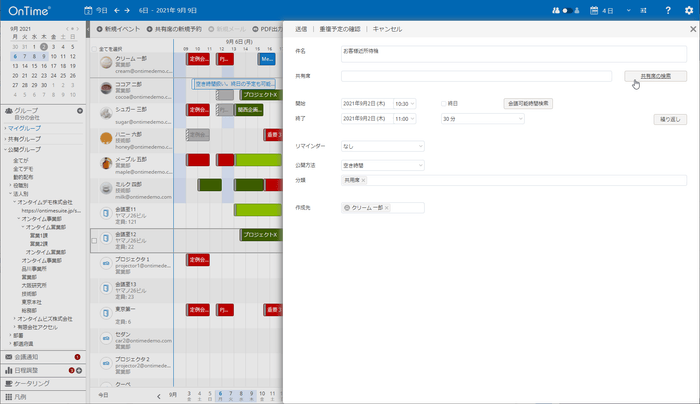The image size is (700, 404).
Task: Go to the next period with the right arrow
Action: (127, 9)
